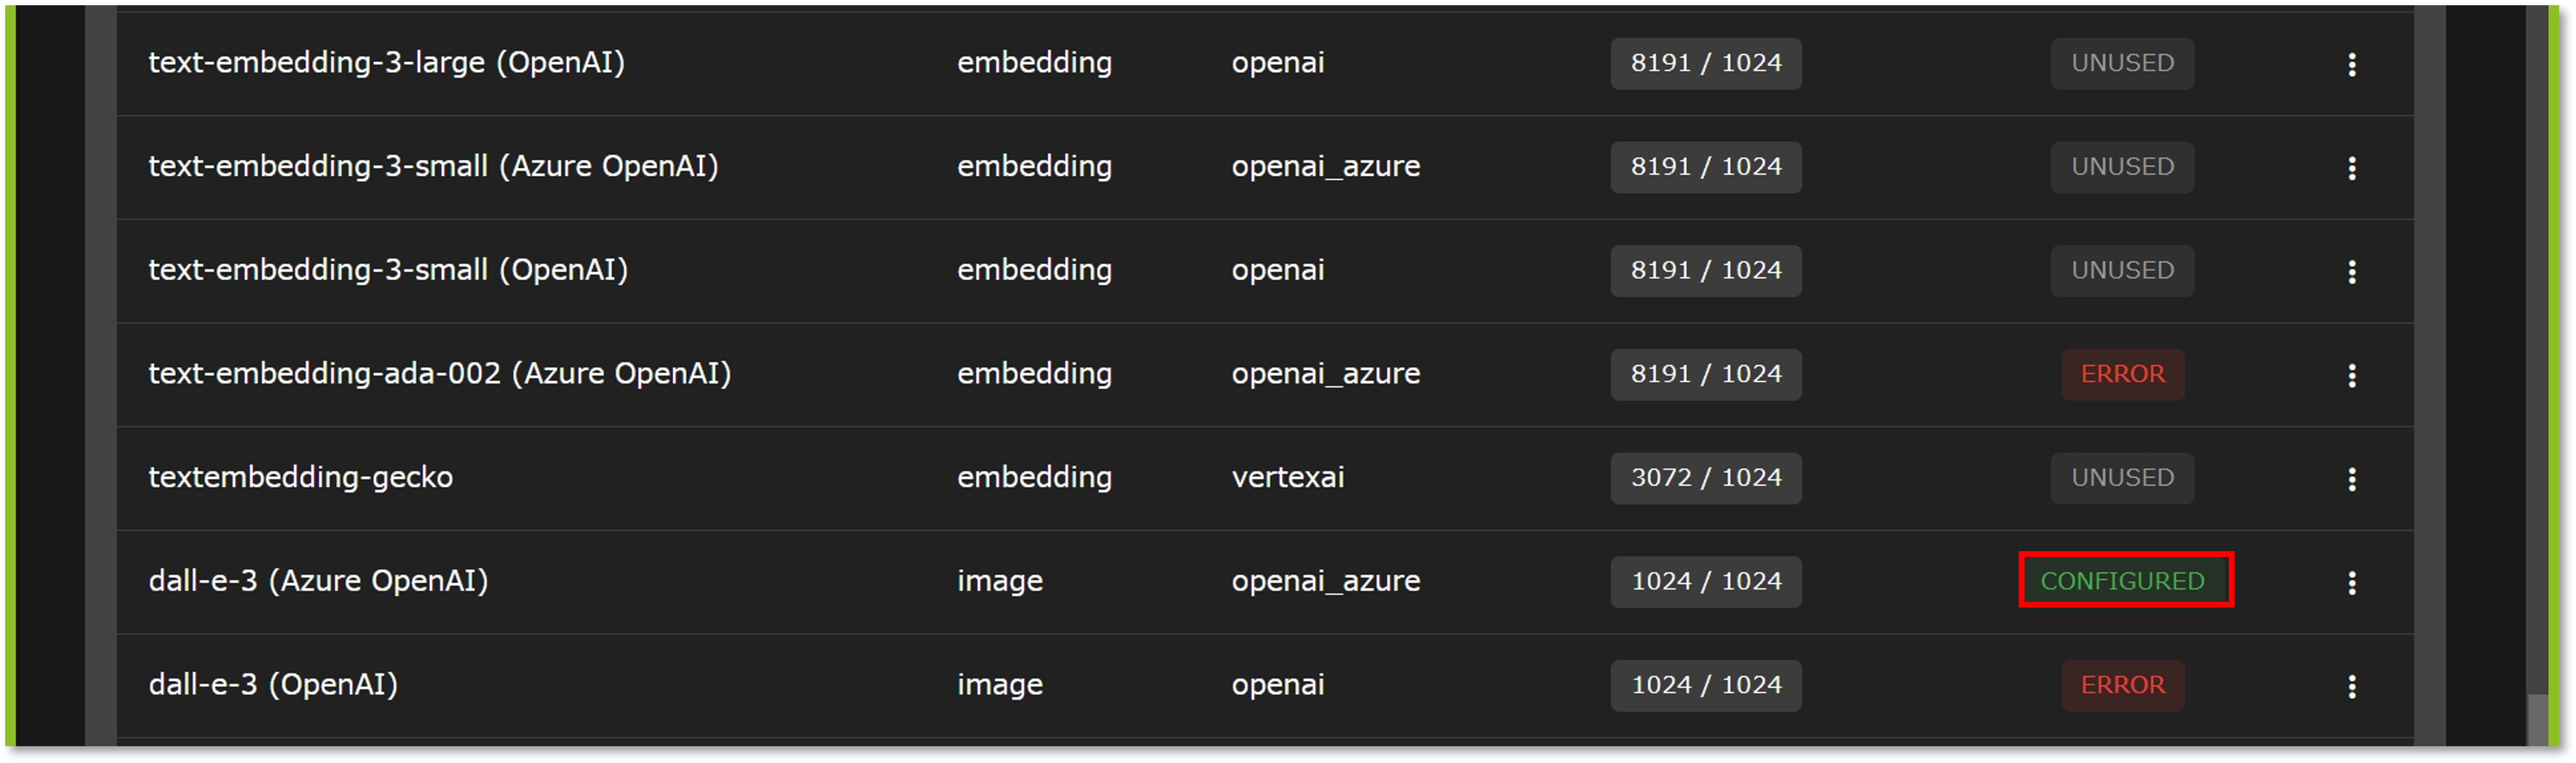Open options menu for dall-e-3 (Azure OpenAI)
Image resolution: width=2576 pixels, height=763 pixels.
[x=2351, y=582]
